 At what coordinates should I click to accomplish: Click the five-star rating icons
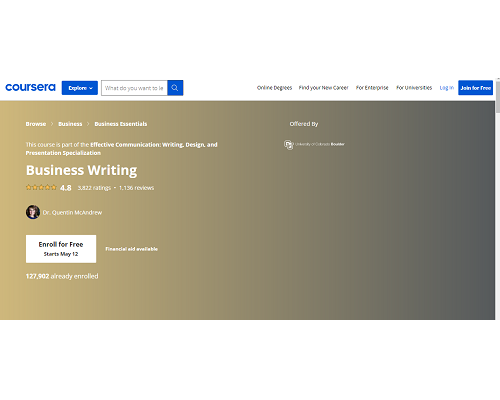(41, 187)
